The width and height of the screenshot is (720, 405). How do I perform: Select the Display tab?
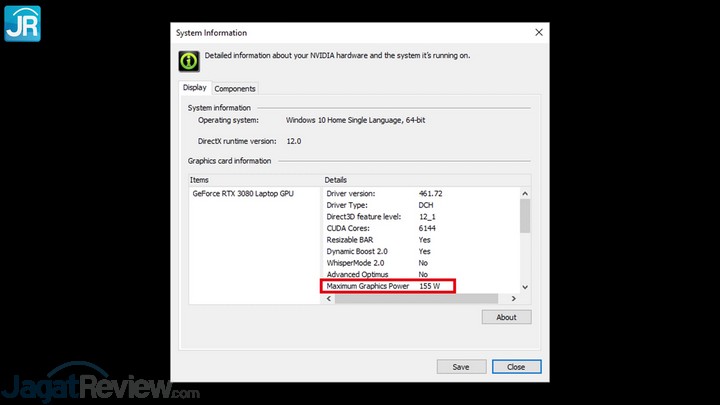194,88
